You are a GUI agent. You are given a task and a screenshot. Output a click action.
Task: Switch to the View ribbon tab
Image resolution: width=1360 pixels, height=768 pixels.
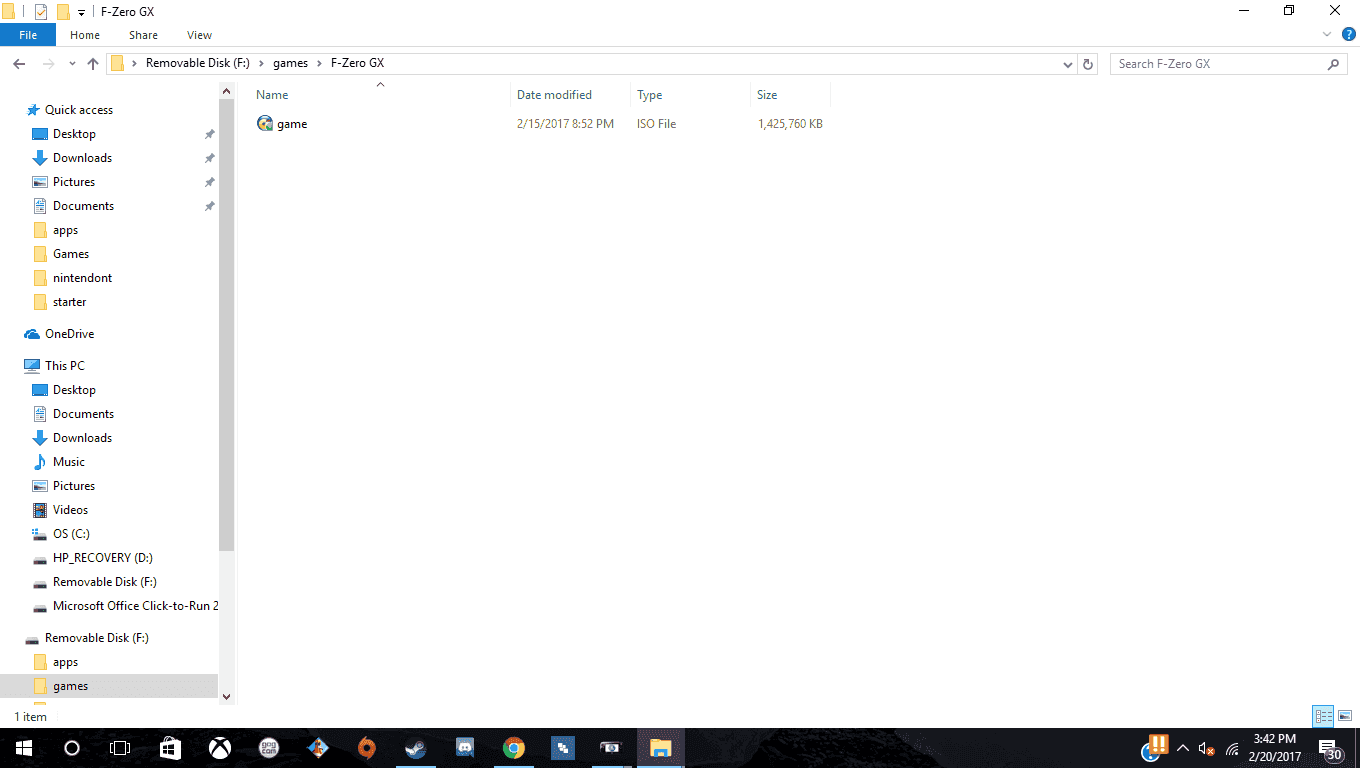(x=200, y=35)
